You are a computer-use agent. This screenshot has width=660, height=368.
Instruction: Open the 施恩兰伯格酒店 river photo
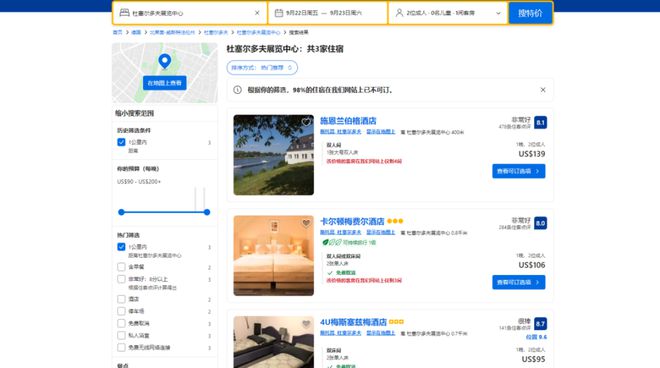pyautogui.click(x=274, y=155)
